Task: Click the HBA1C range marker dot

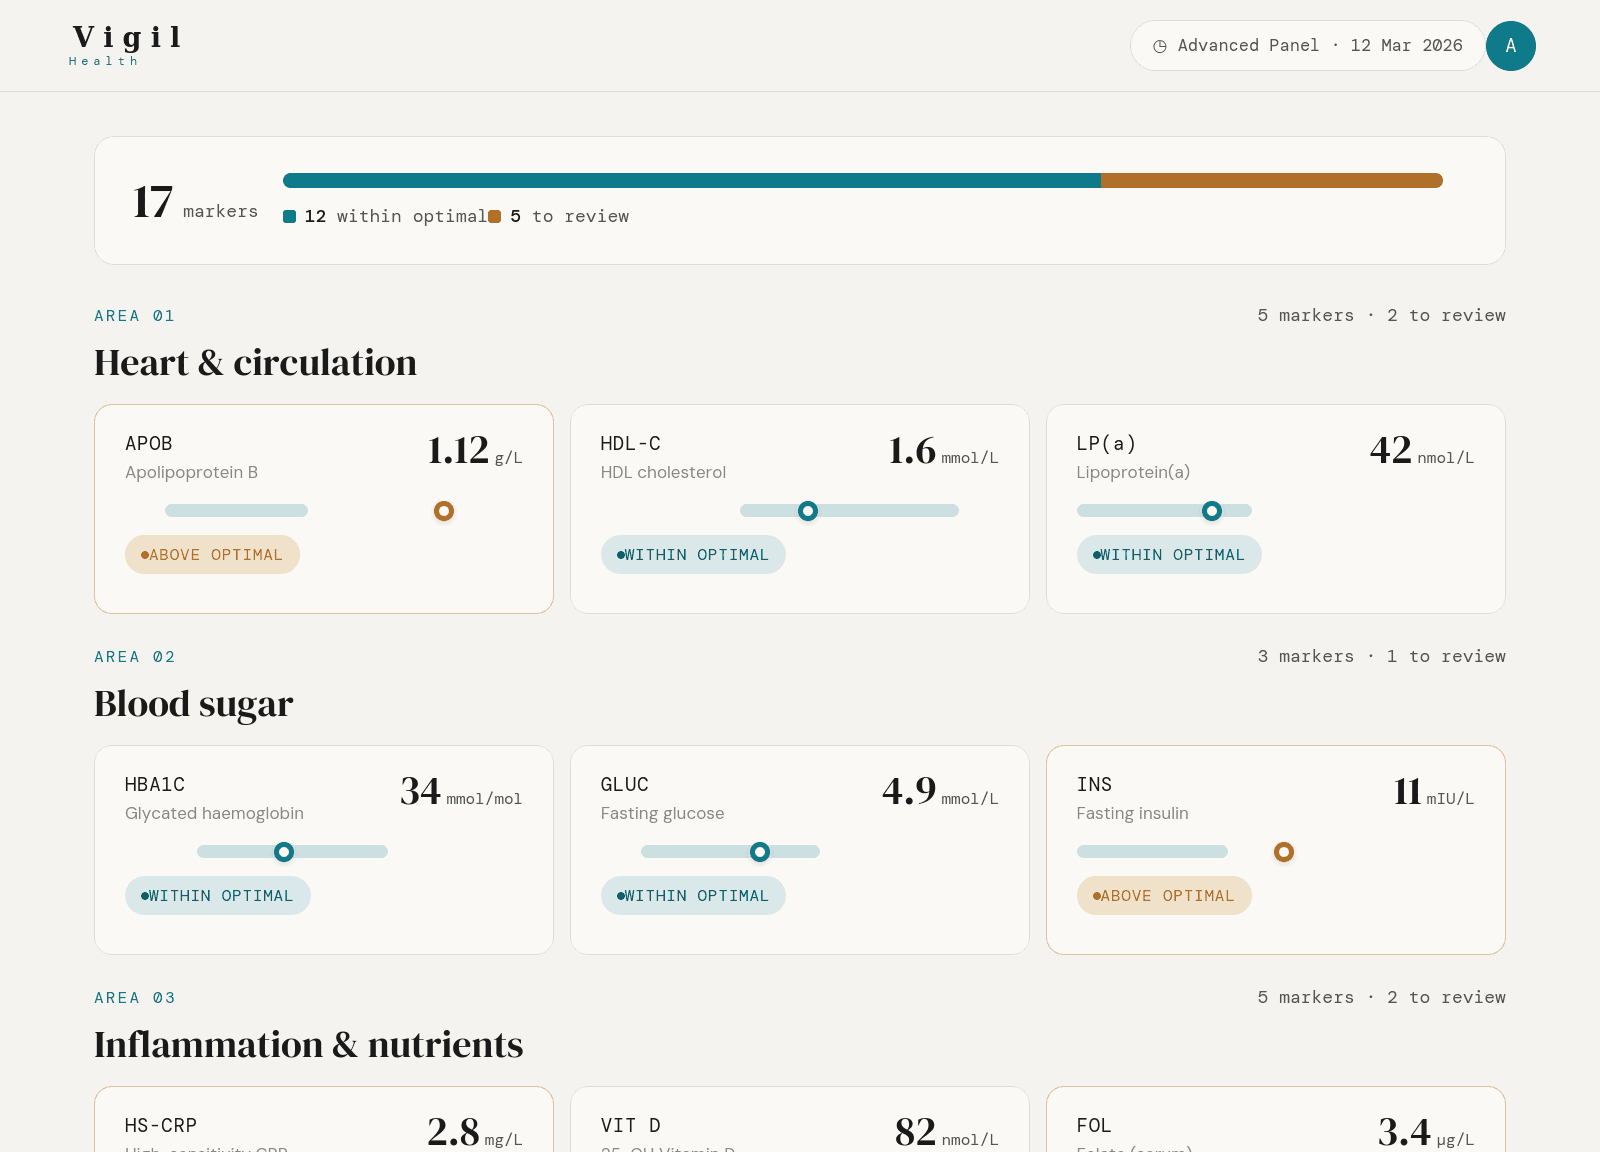Action: 284,852
